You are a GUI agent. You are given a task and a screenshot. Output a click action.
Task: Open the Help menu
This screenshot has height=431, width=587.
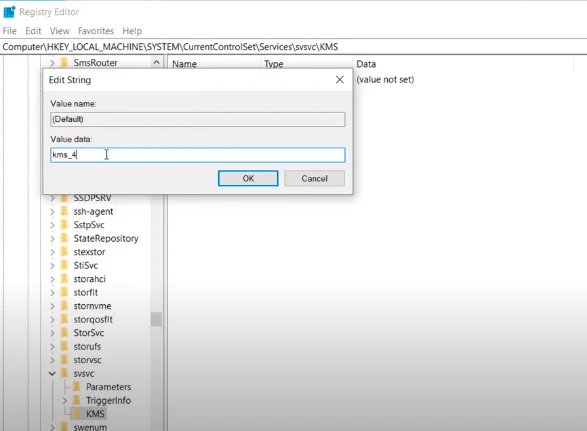132,31
